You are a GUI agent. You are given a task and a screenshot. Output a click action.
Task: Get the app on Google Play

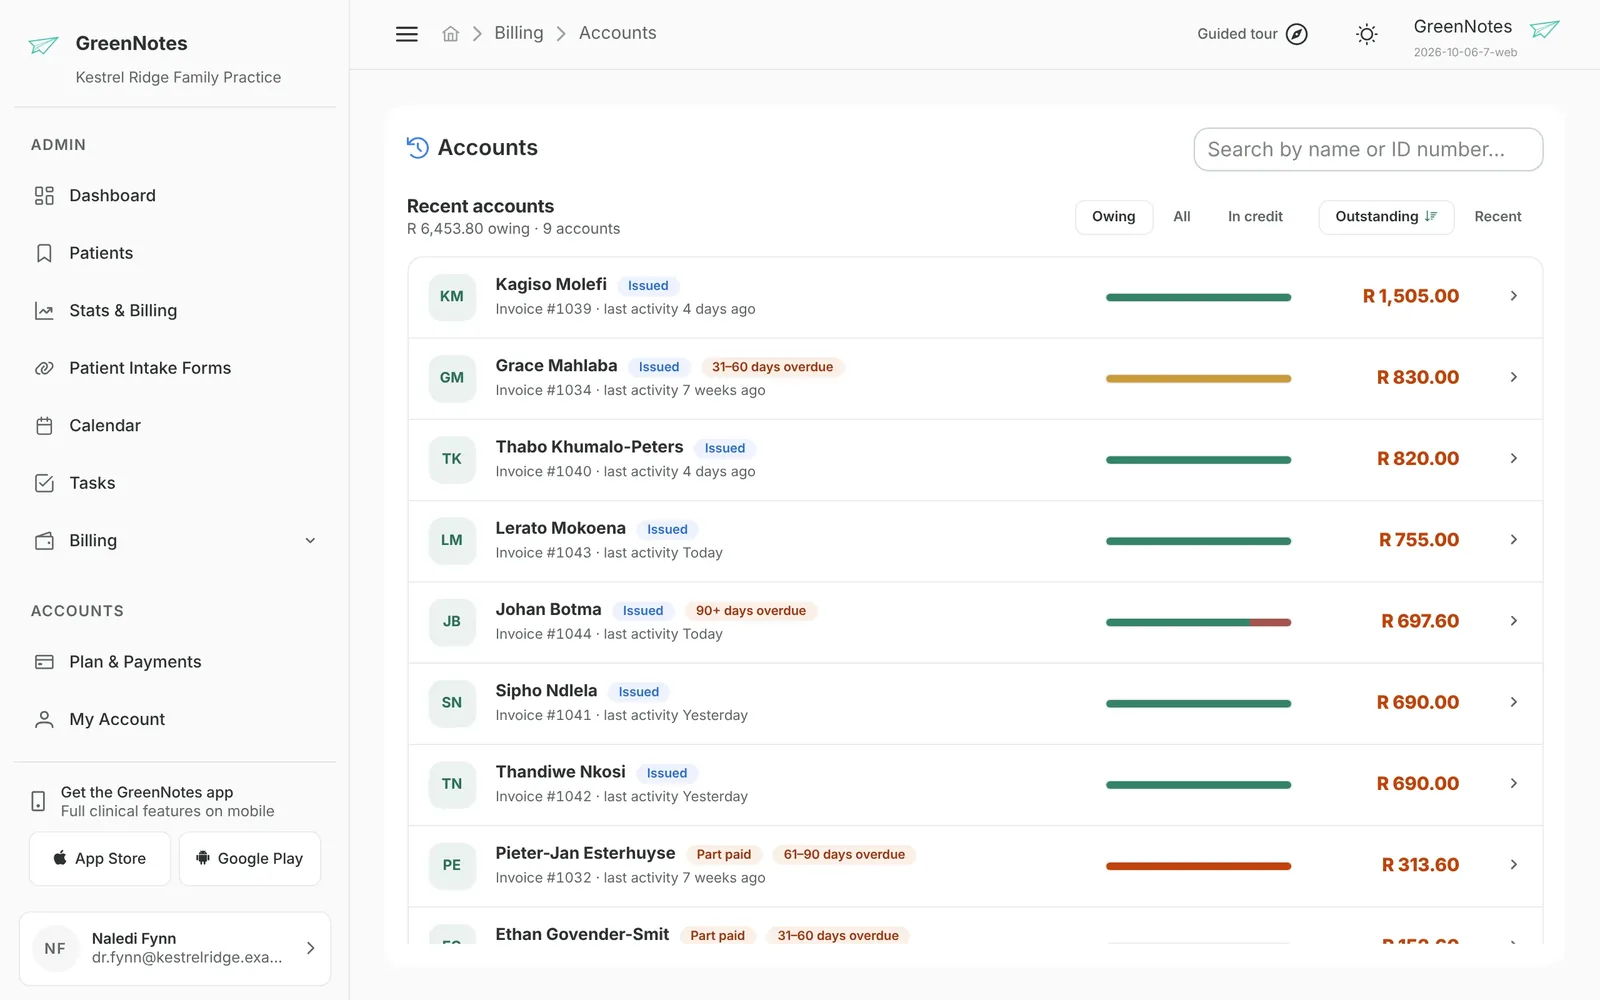250,859
